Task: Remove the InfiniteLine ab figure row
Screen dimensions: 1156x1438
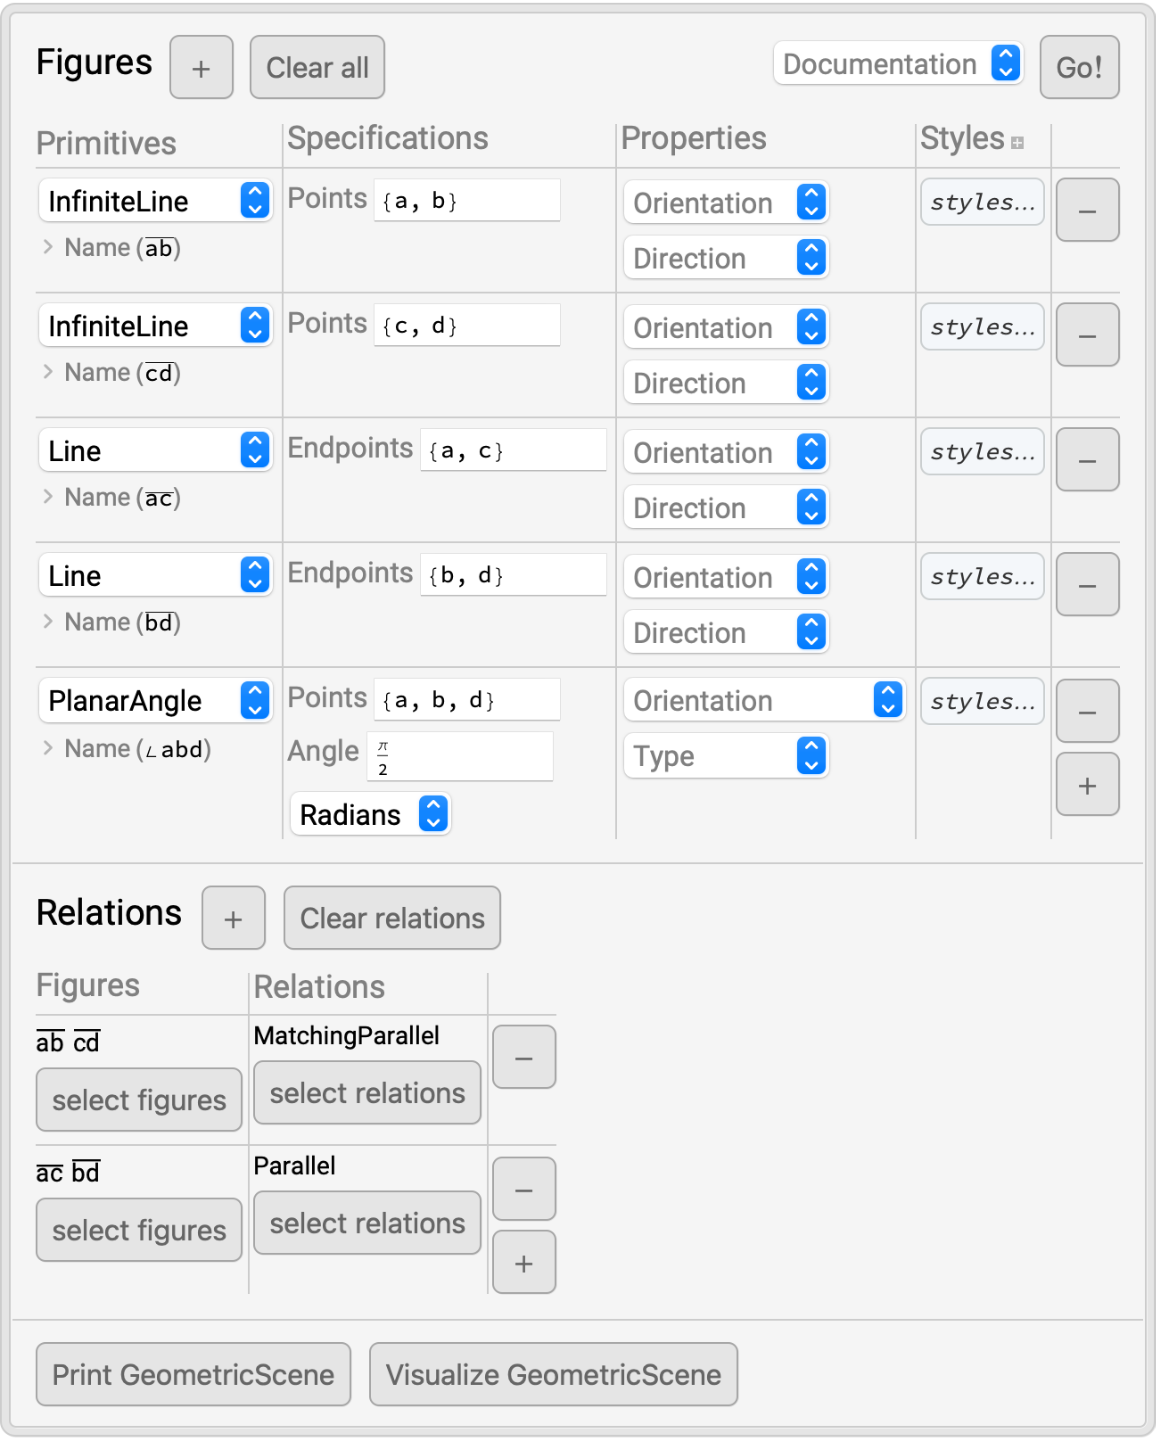Action: click(x=1087, y=211)
